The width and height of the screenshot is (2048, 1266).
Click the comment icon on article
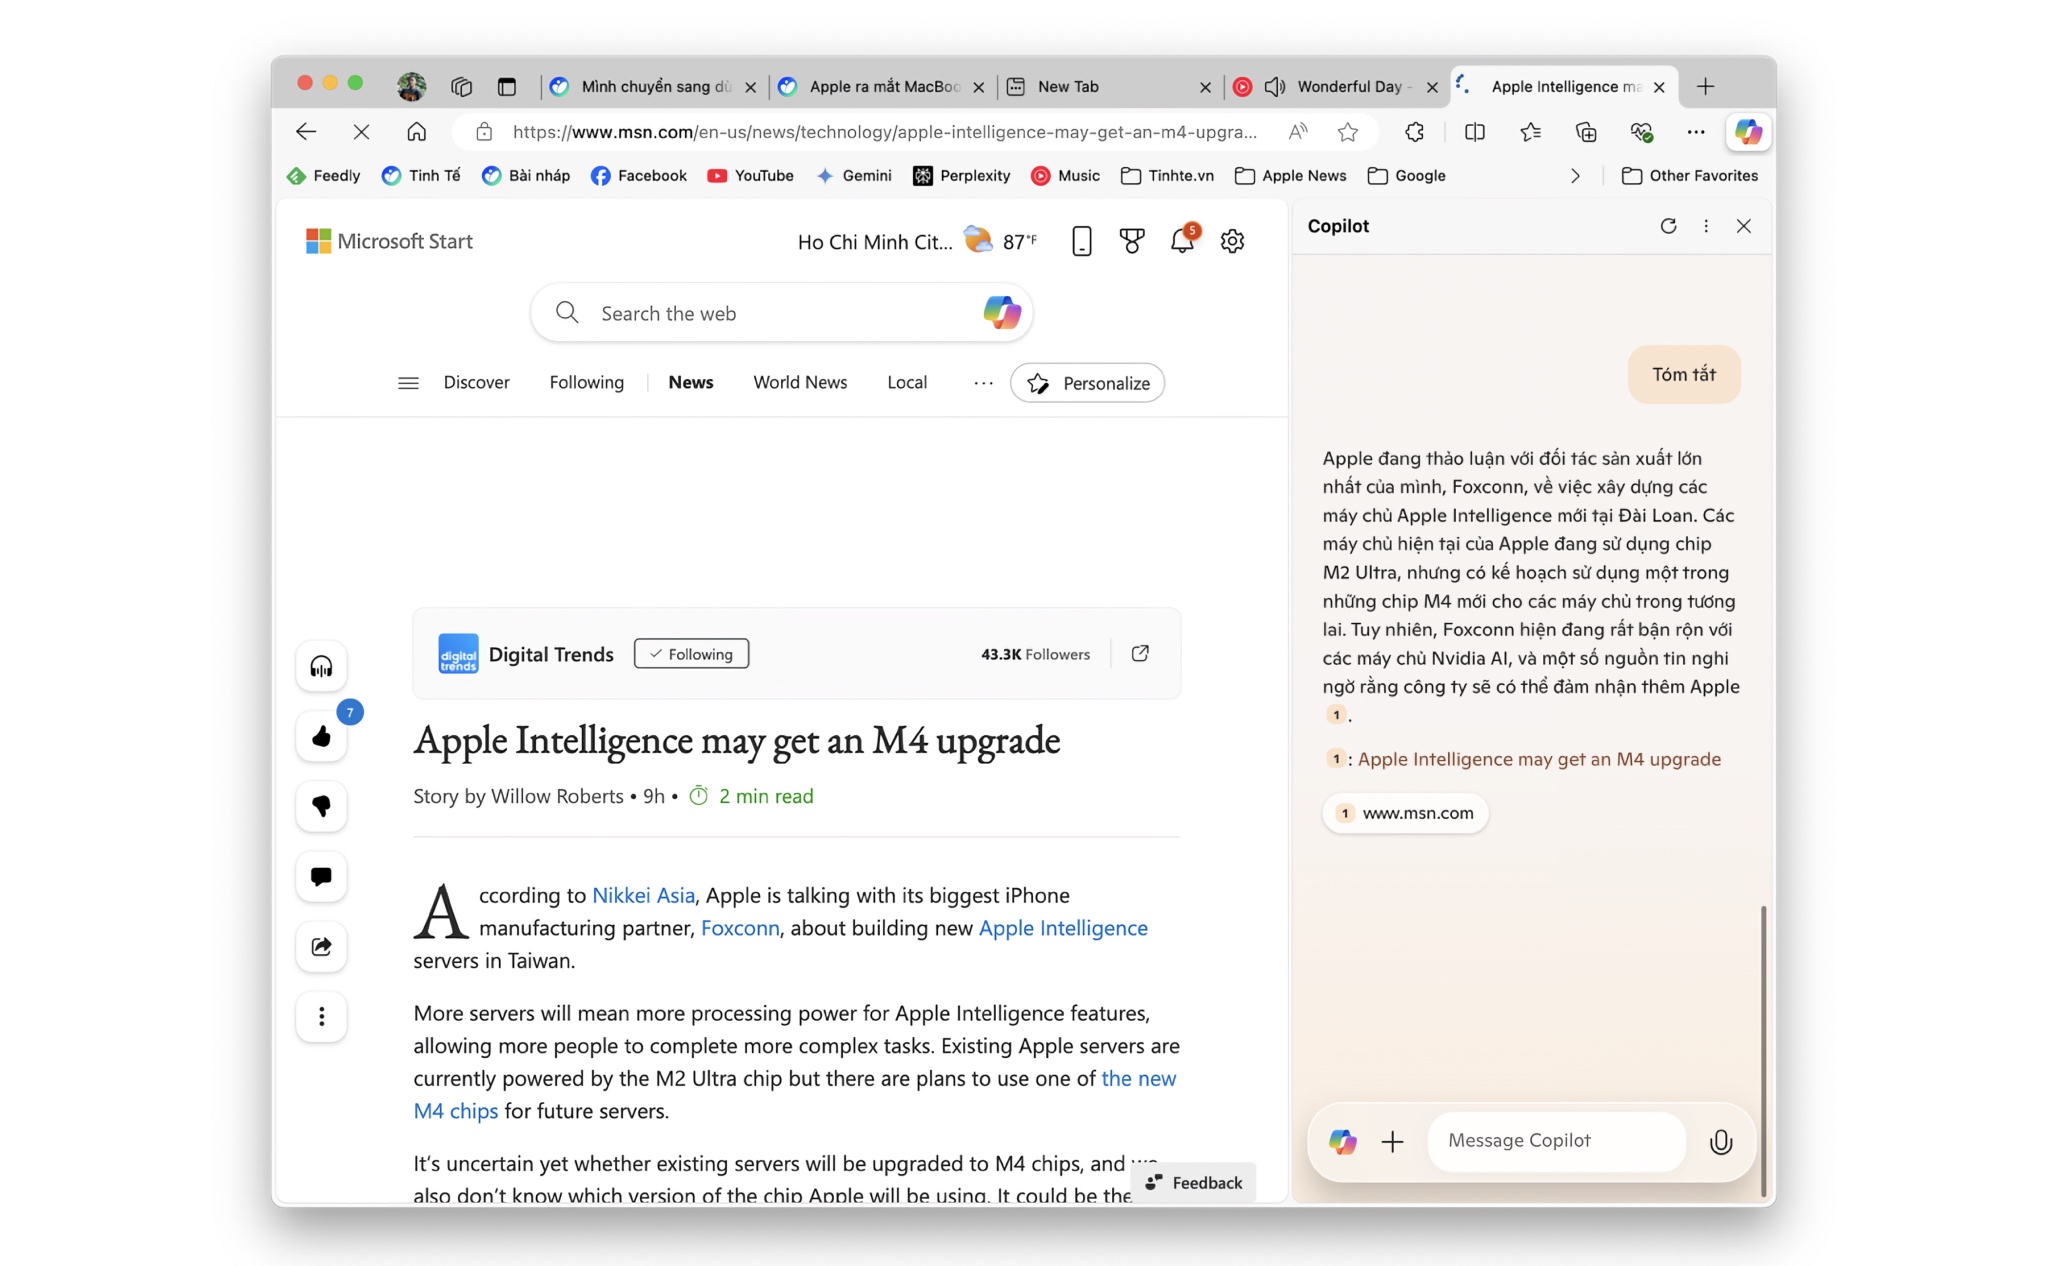(320, 875)
